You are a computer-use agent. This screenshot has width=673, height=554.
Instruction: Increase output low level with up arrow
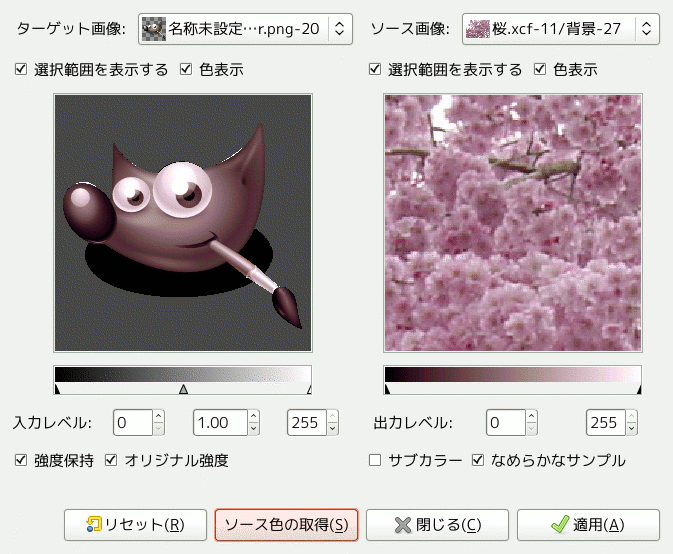532,416
